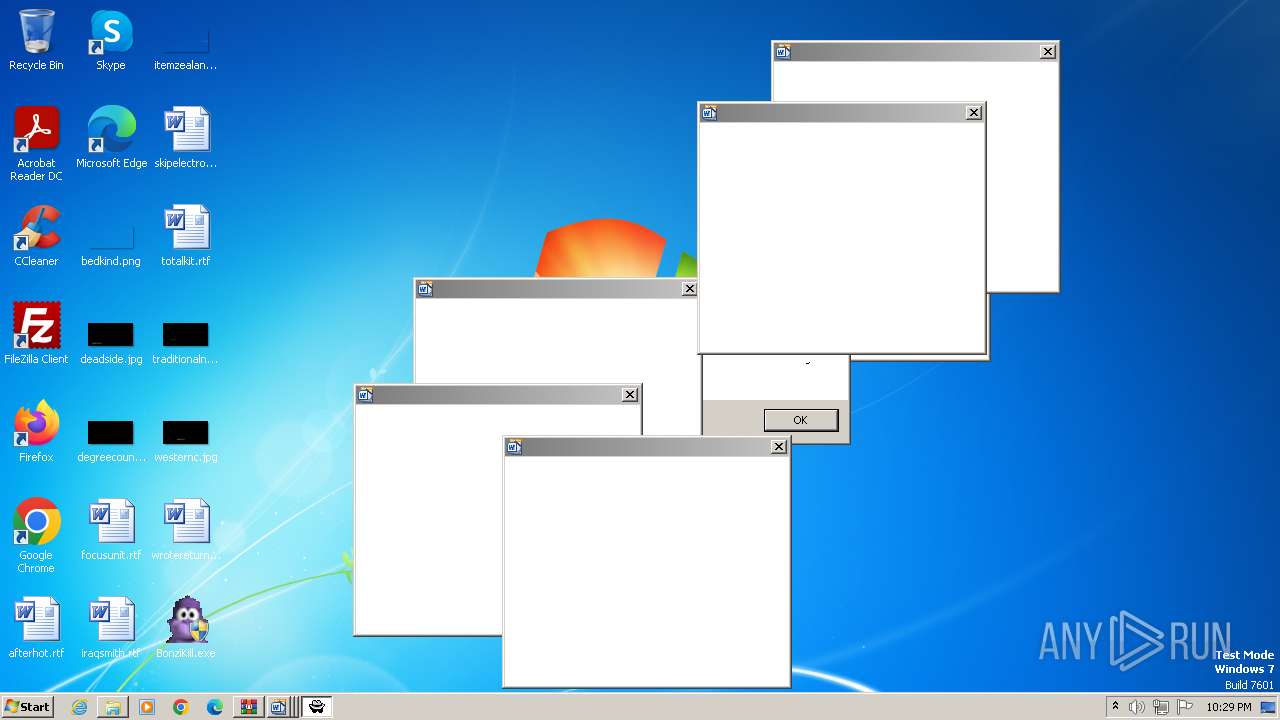Open the 10:29 PM taskbar clock
The height and width of the screenshot is (720, 1280).
click(1229, 707)
